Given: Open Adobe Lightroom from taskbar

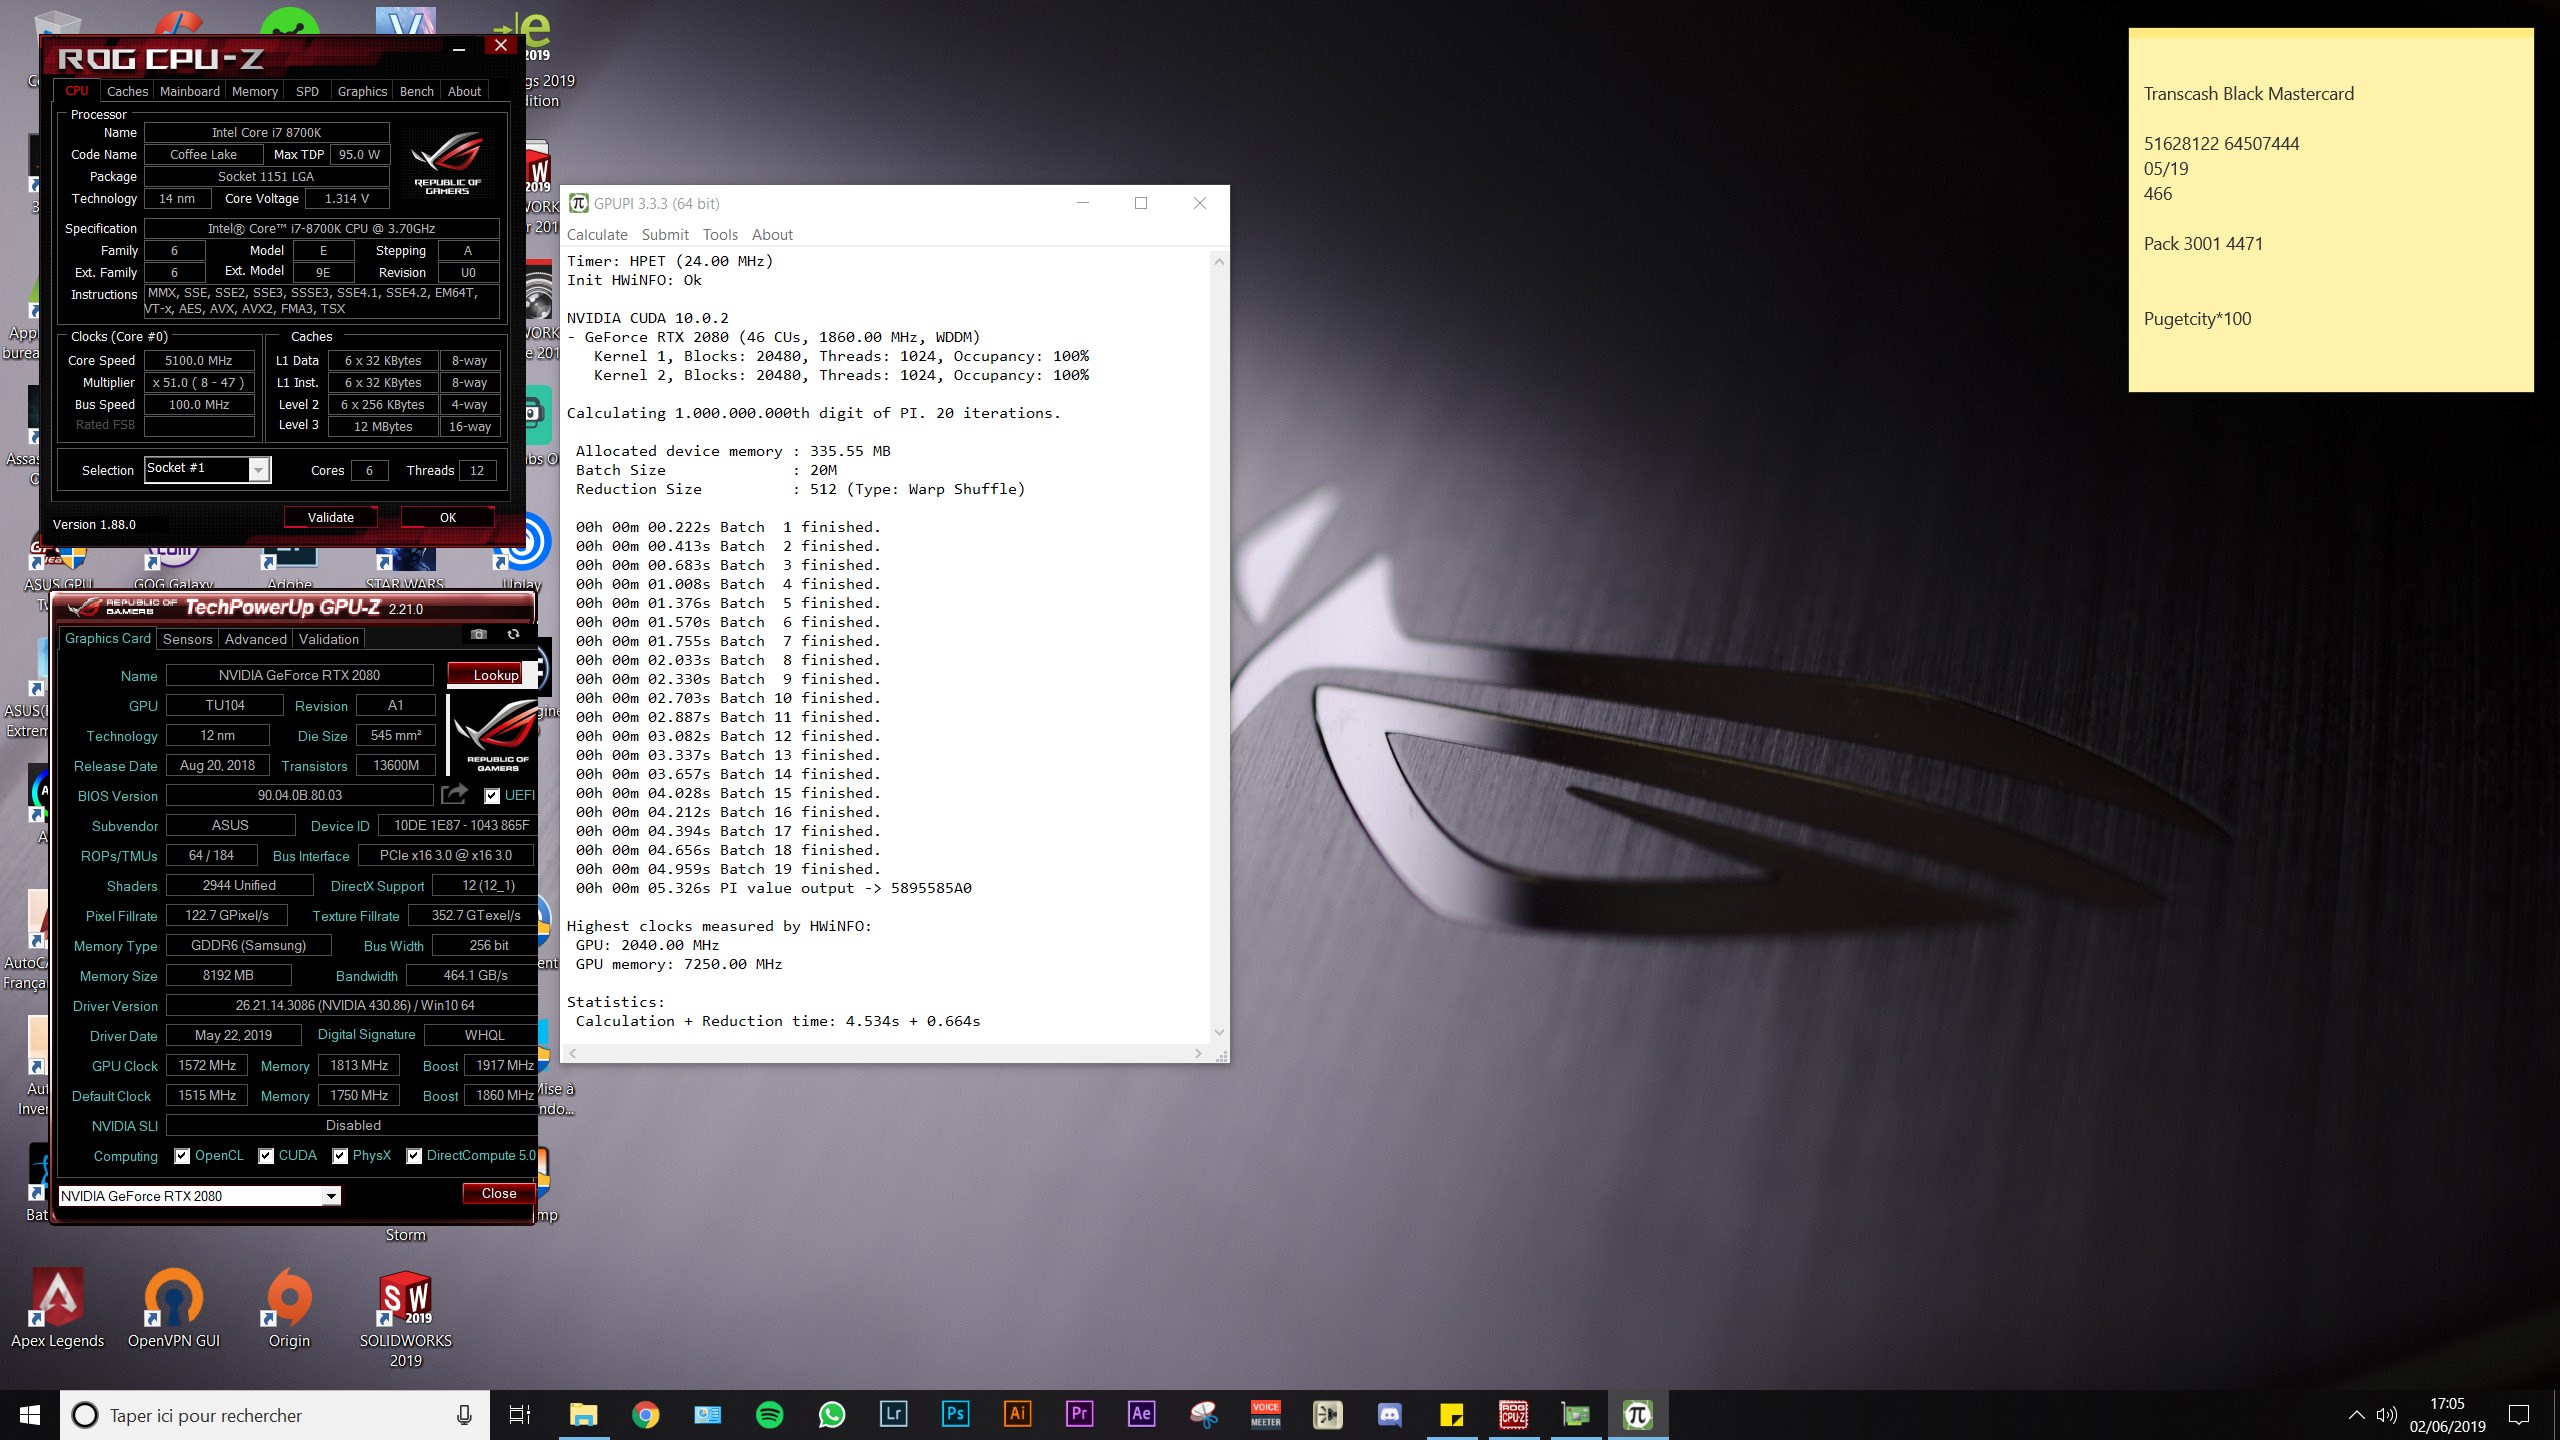Looking at the screenshot, I should pos(893,1414).
